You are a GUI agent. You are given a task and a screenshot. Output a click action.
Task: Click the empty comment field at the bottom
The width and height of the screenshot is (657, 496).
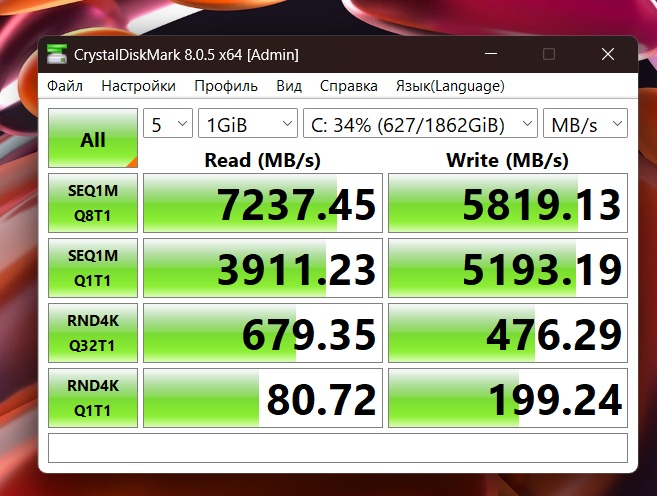click(x=338, y=448)
